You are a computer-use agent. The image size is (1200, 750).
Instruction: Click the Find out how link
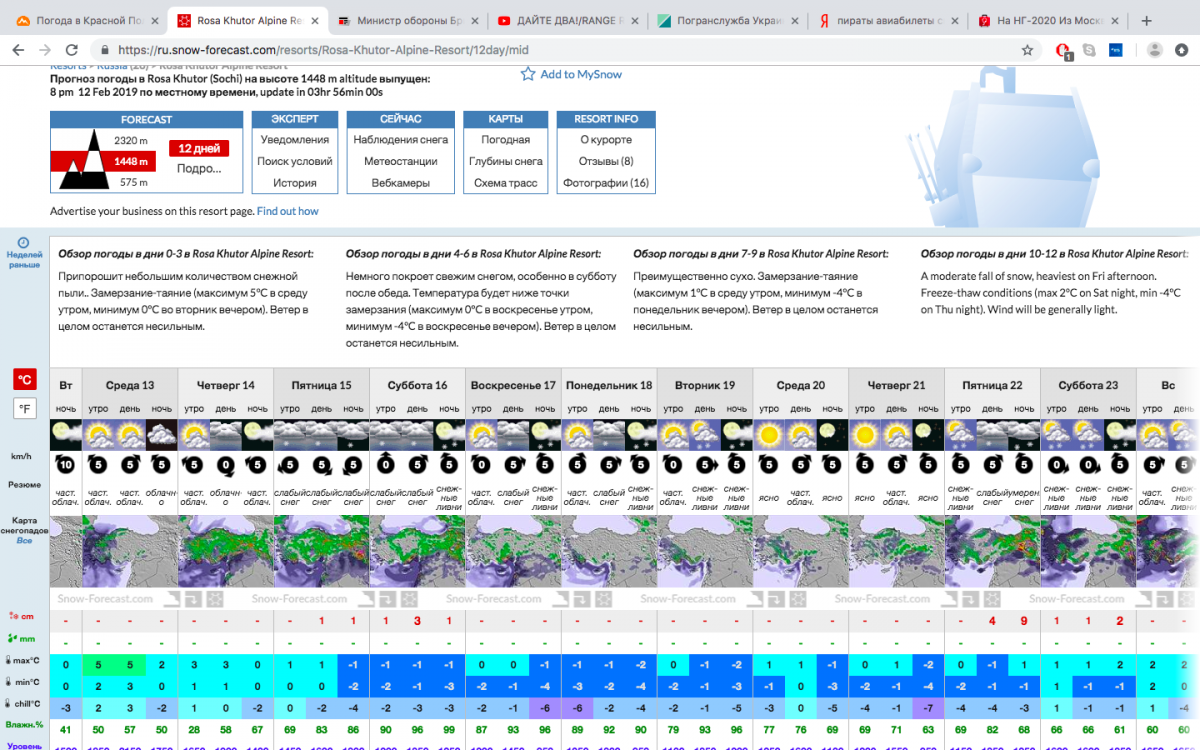288,211
